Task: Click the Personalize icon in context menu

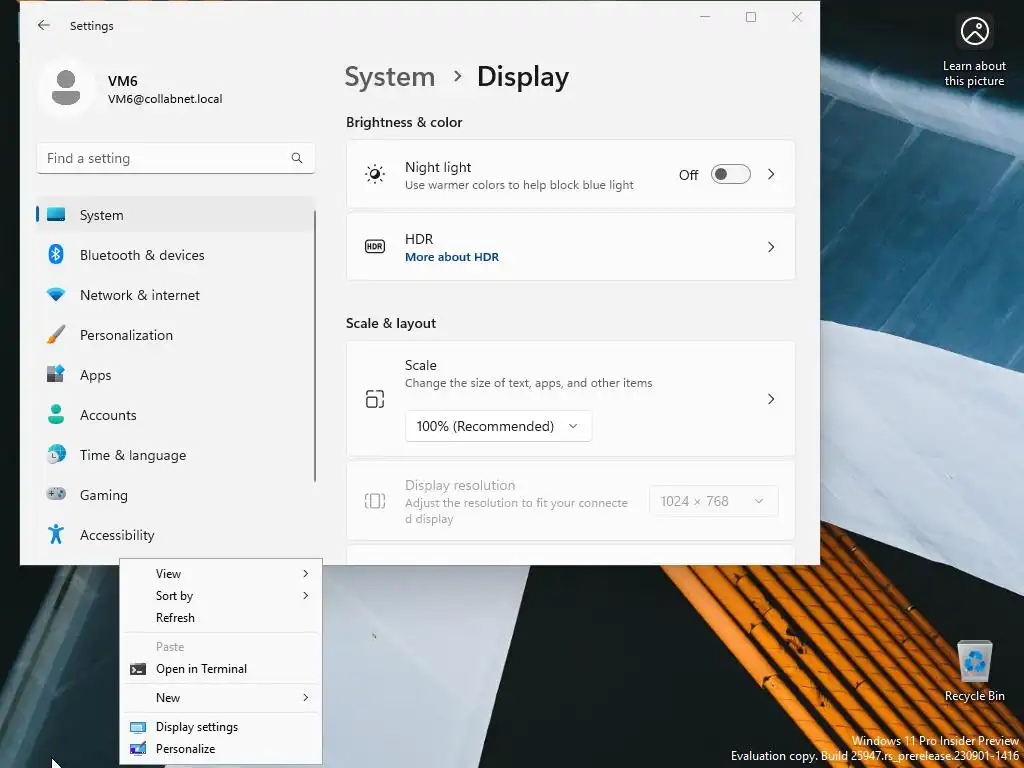Action: [138, 749]
